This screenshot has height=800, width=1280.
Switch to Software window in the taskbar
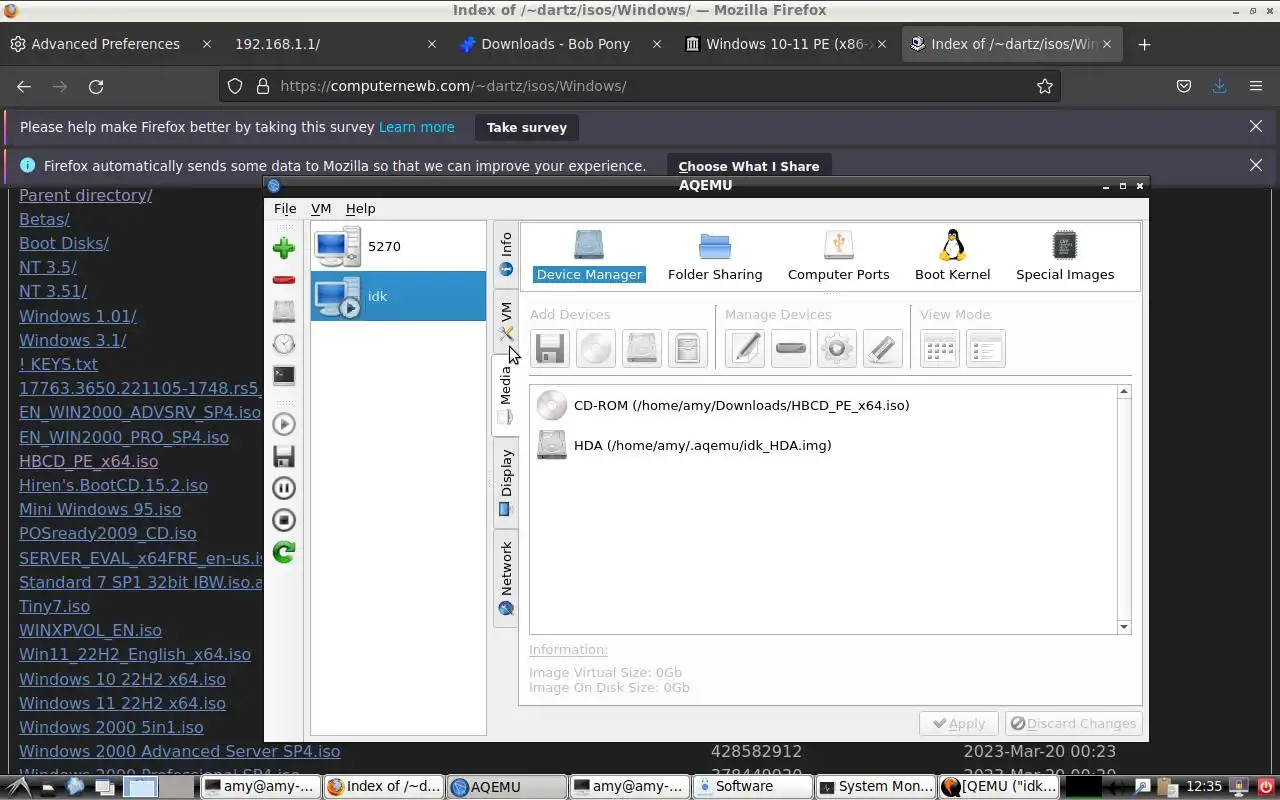752,786
